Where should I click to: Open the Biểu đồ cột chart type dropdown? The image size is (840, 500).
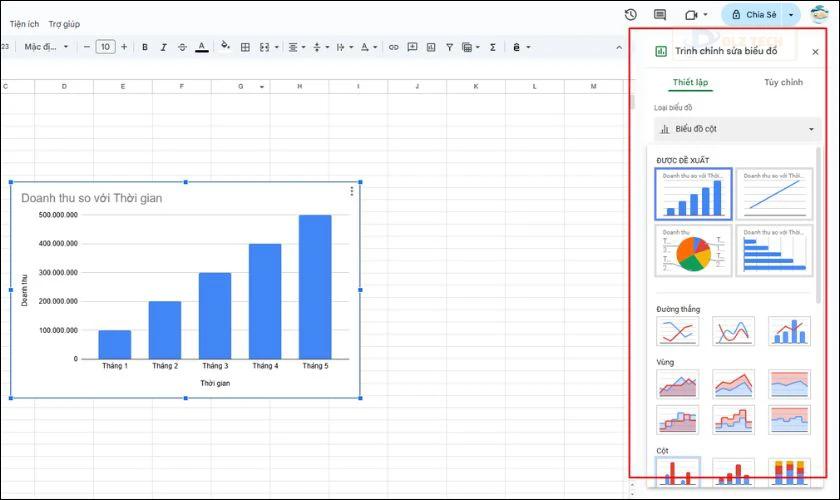pos(737,129)
